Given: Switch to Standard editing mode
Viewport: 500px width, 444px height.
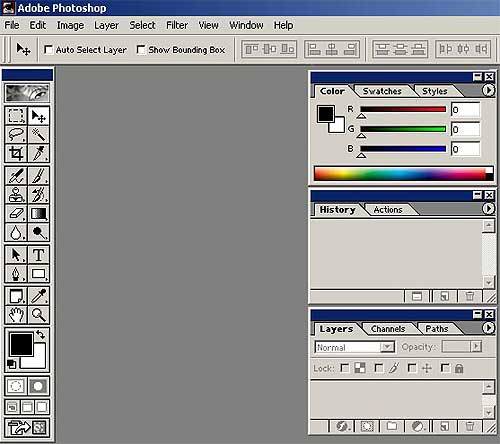Looking at the screenshot, I should click(16, 386).
